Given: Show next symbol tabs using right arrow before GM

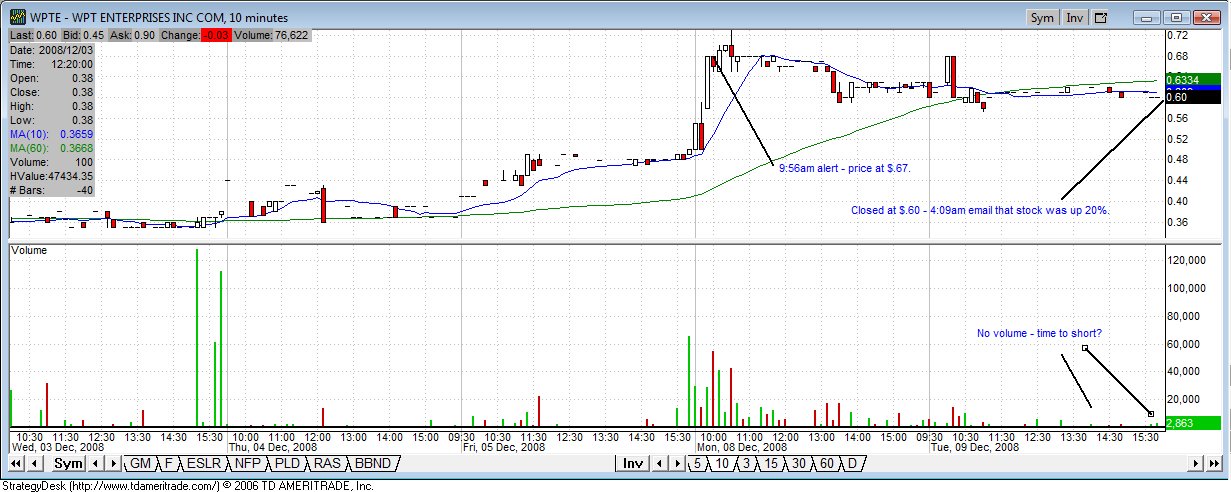Looking at the screenshot, I should pyautogui.click(x=114, y=464).
